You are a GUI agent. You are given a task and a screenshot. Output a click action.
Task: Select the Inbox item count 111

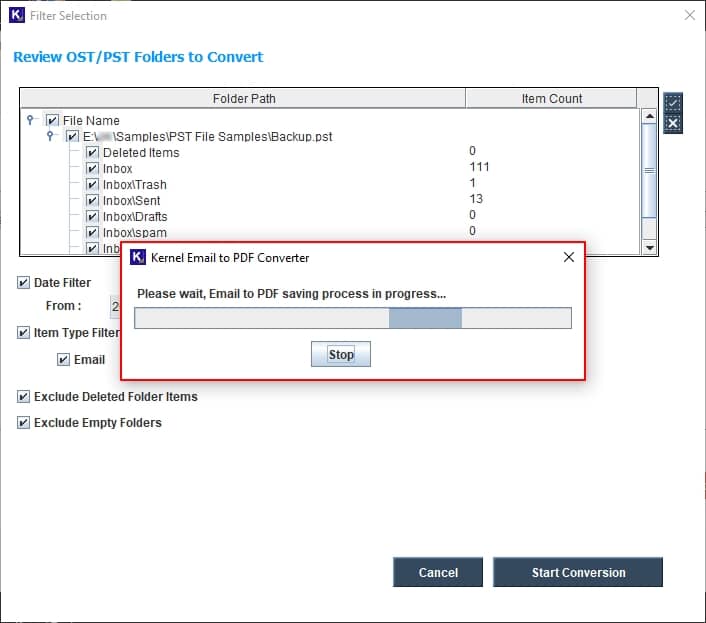click(x=479, y=167)
